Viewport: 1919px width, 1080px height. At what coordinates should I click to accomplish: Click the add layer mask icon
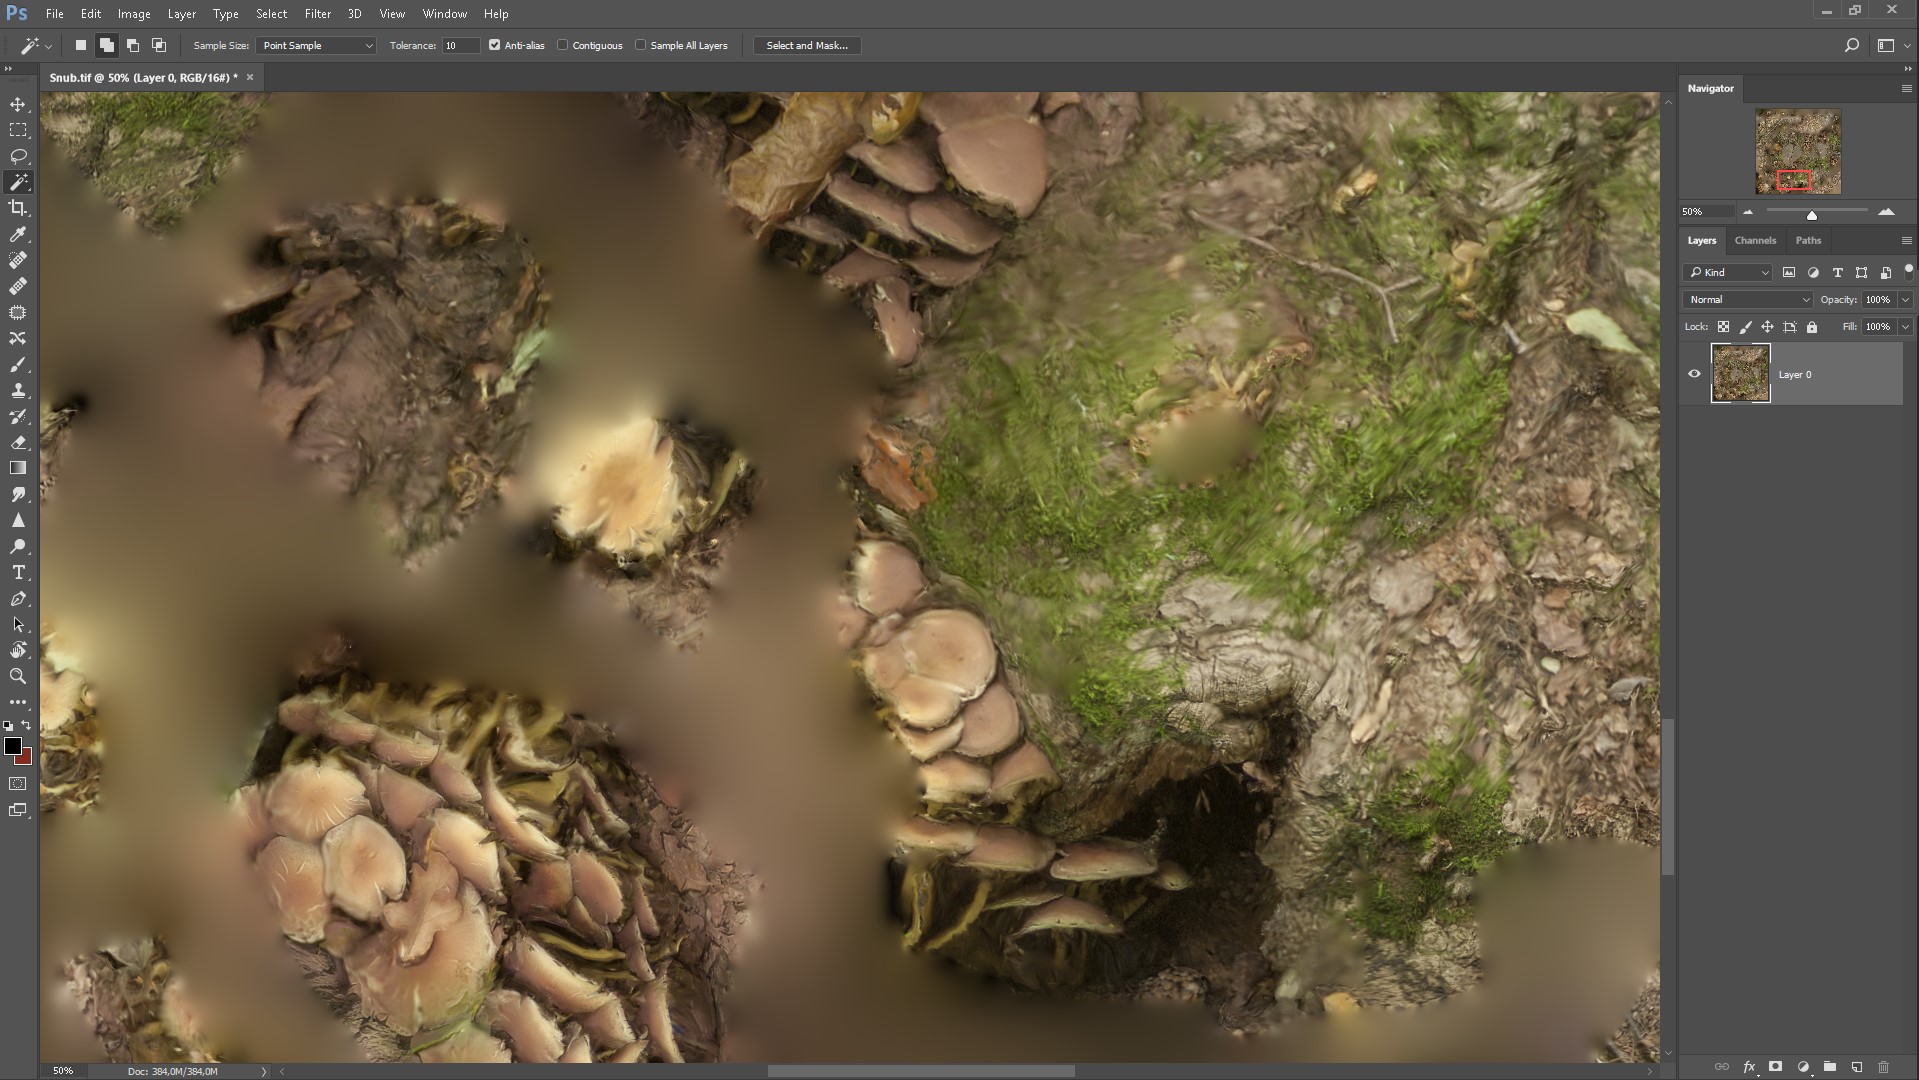[1775, 1067]
